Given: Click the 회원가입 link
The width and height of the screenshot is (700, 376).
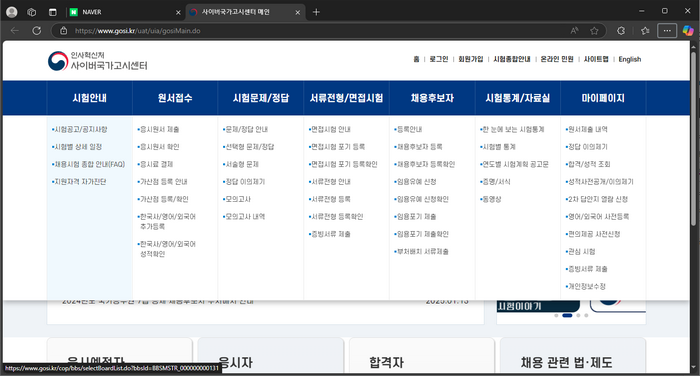Looking at the screenshot, I should tap(471, 59).
